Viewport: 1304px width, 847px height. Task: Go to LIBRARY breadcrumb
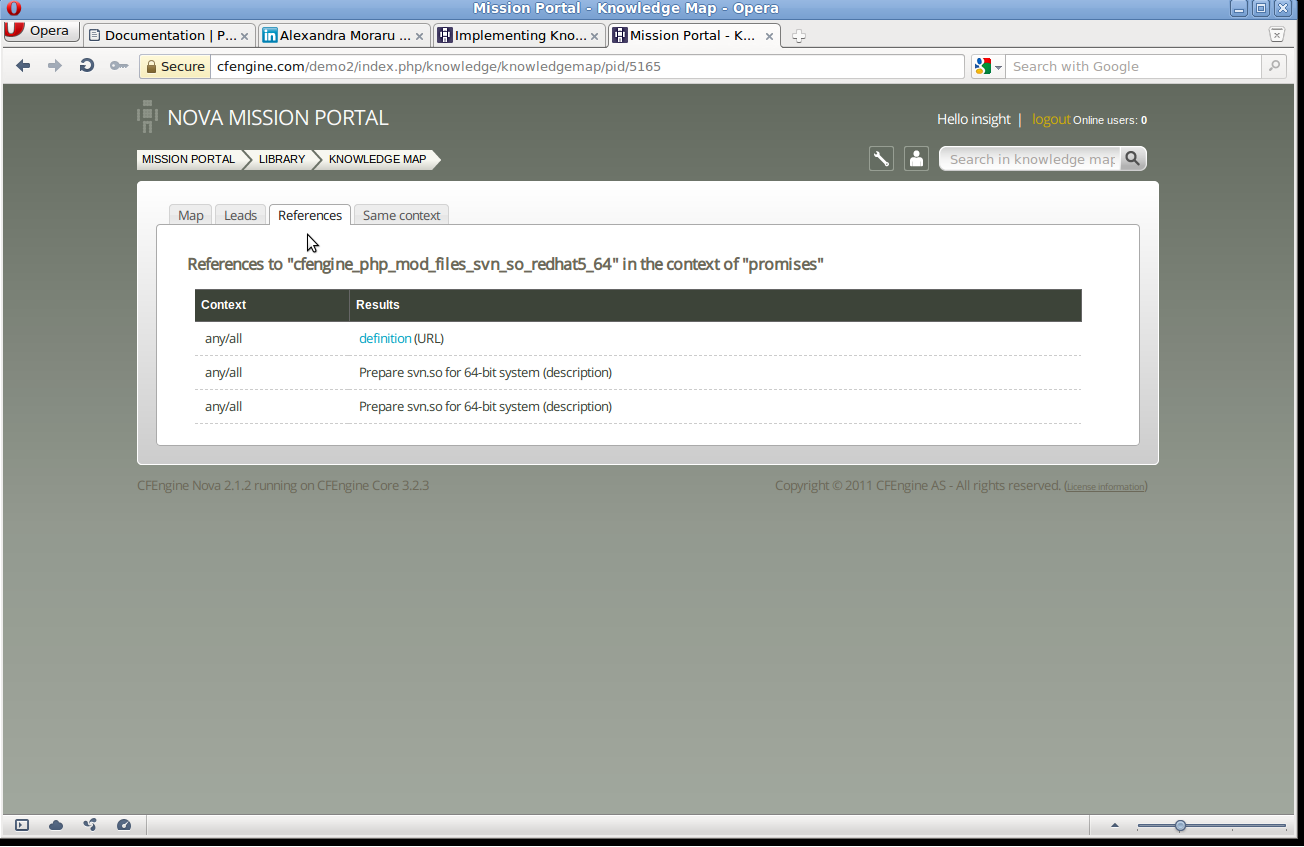[x=282, y=159]
